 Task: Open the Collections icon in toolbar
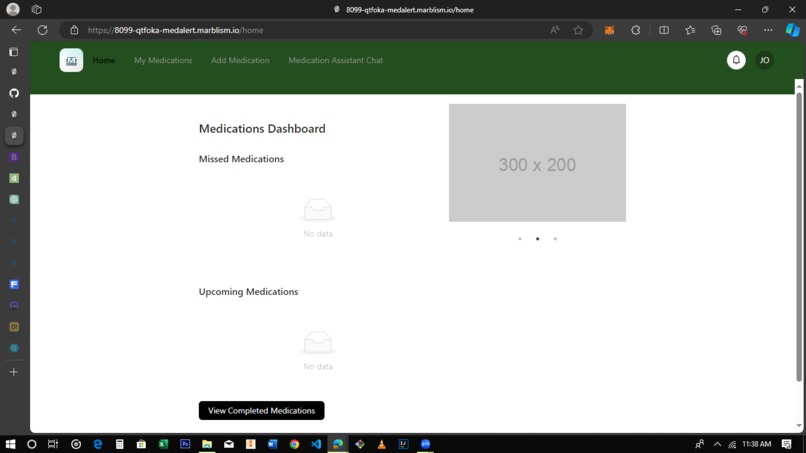tap(716, 30)
